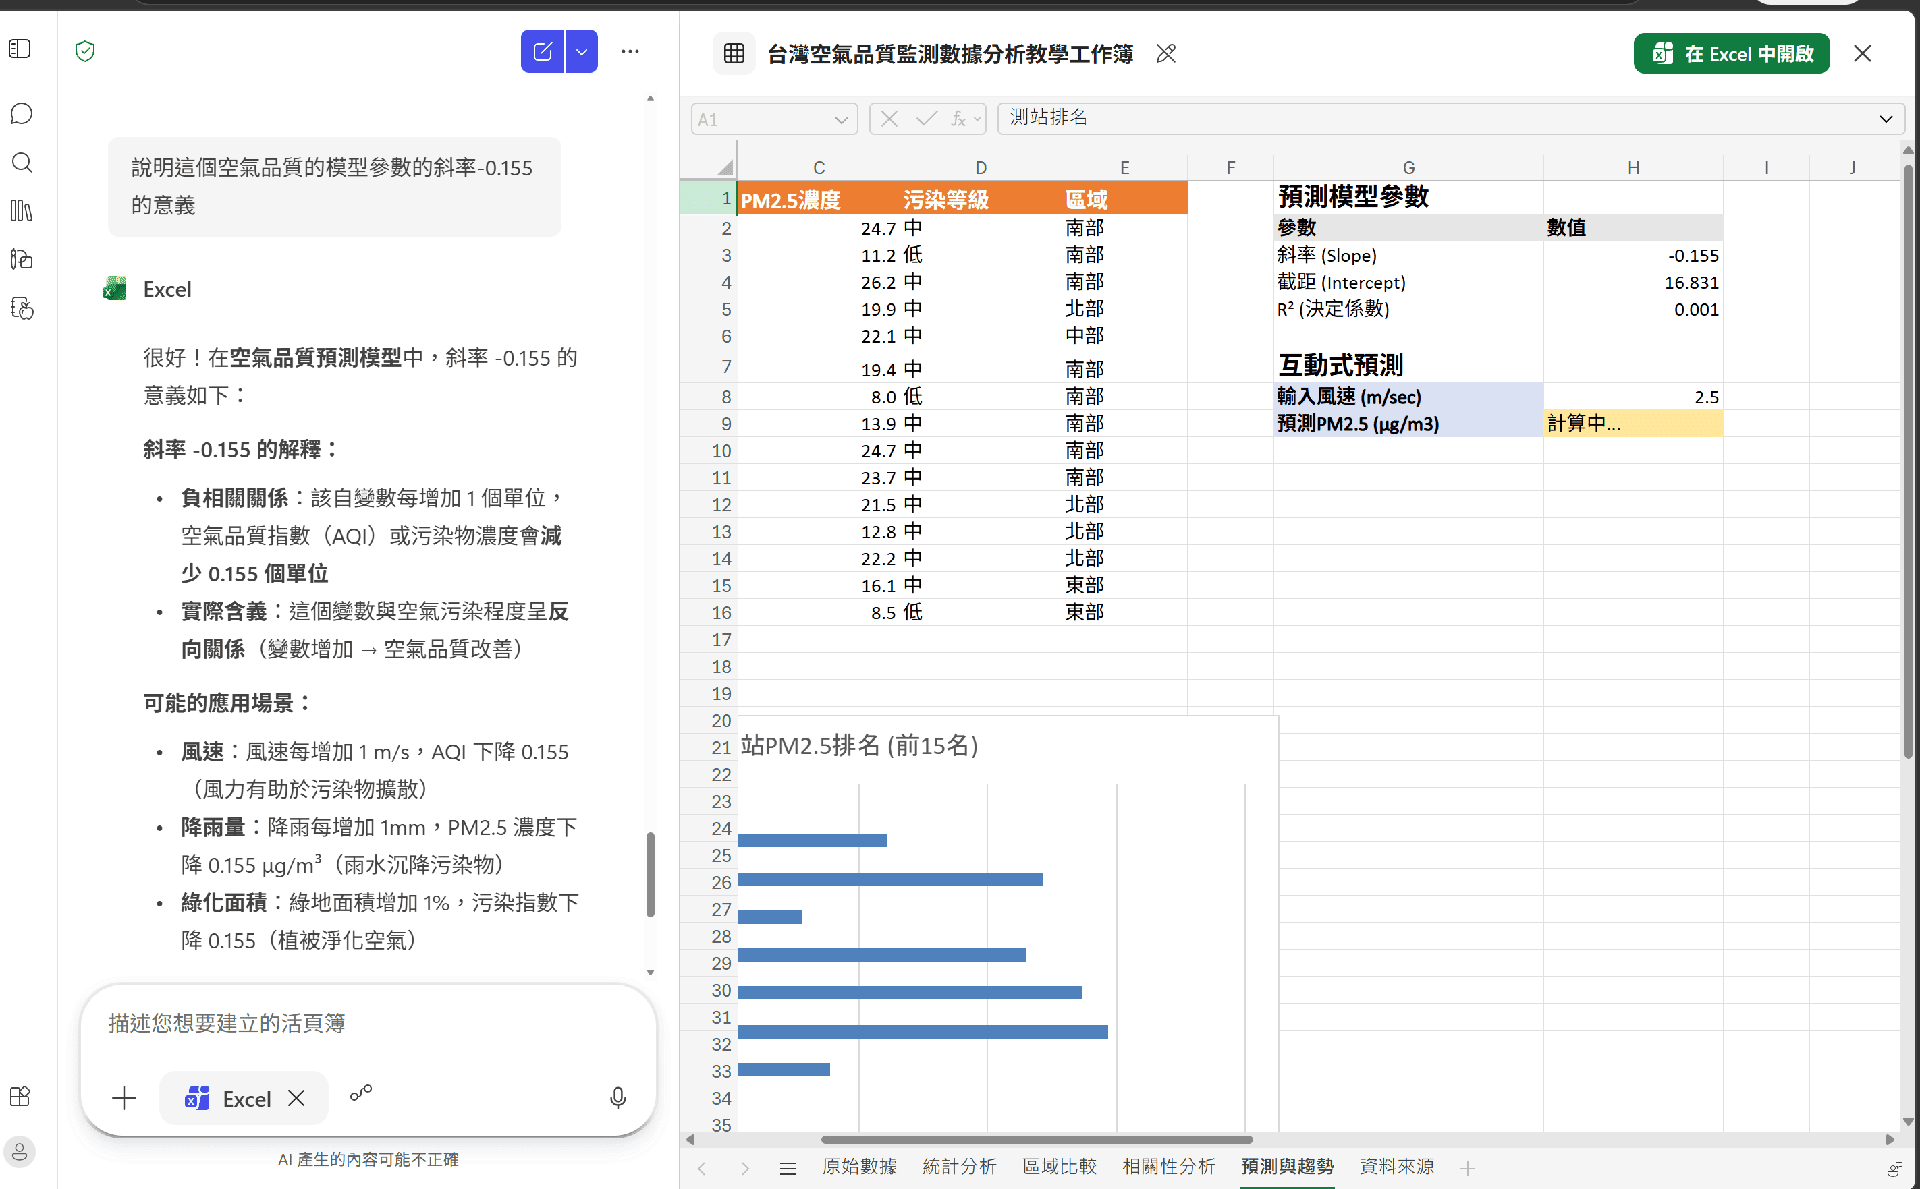1920x1189 pixels.
Task: Click the chat panel vertical scrollbar
Action: tap(650, 873)
